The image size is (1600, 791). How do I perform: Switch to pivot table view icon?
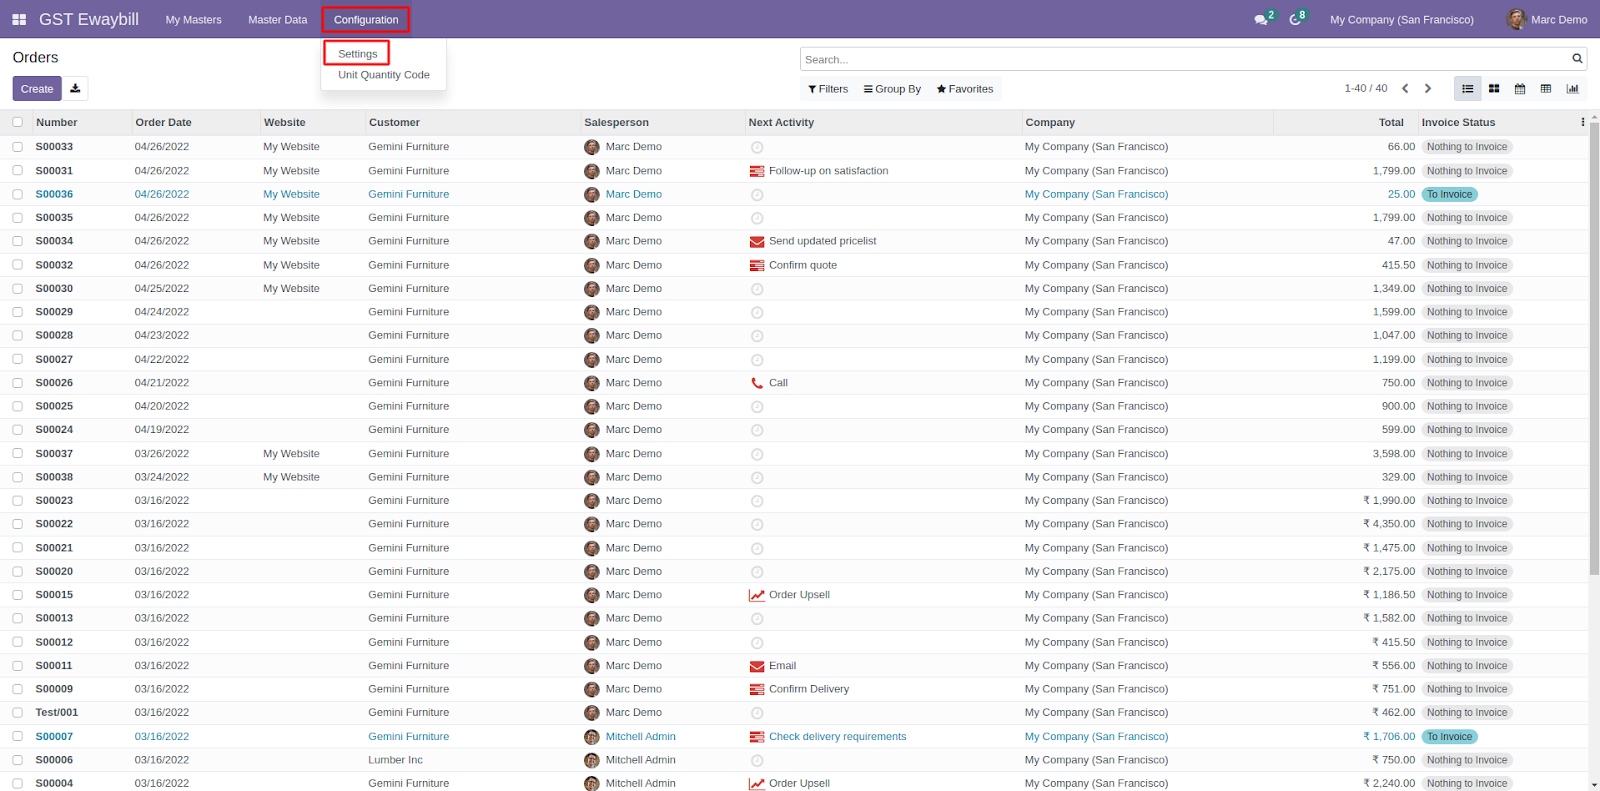pyautogui.click(x=1546, y=89)
